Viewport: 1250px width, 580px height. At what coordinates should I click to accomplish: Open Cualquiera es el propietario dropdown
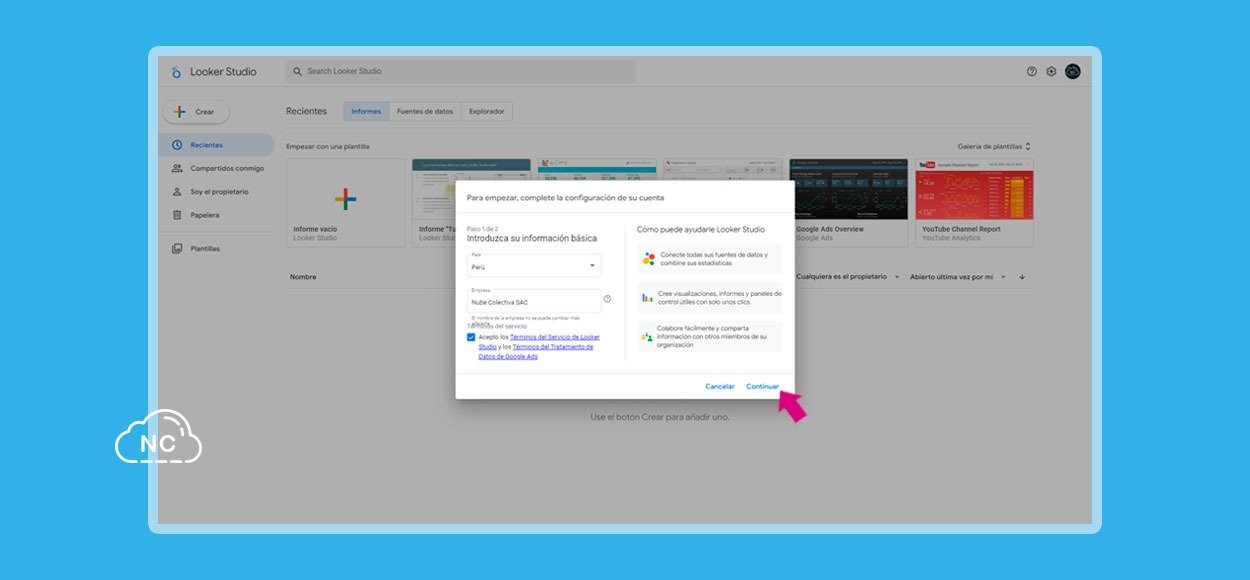pos(848,277)
